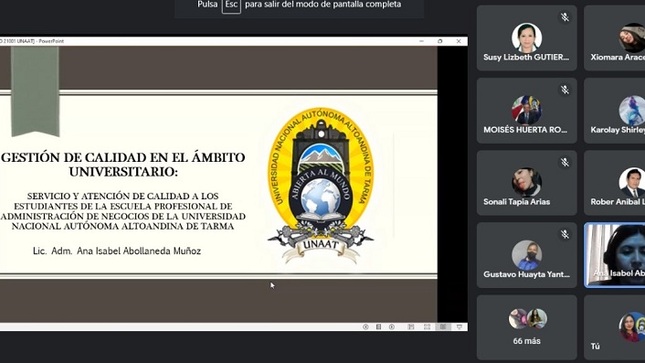Advance to next slide using status bar arrow
Image resolution: width=645 pixels, height=363 pixels.
click(x=392, y=327)
